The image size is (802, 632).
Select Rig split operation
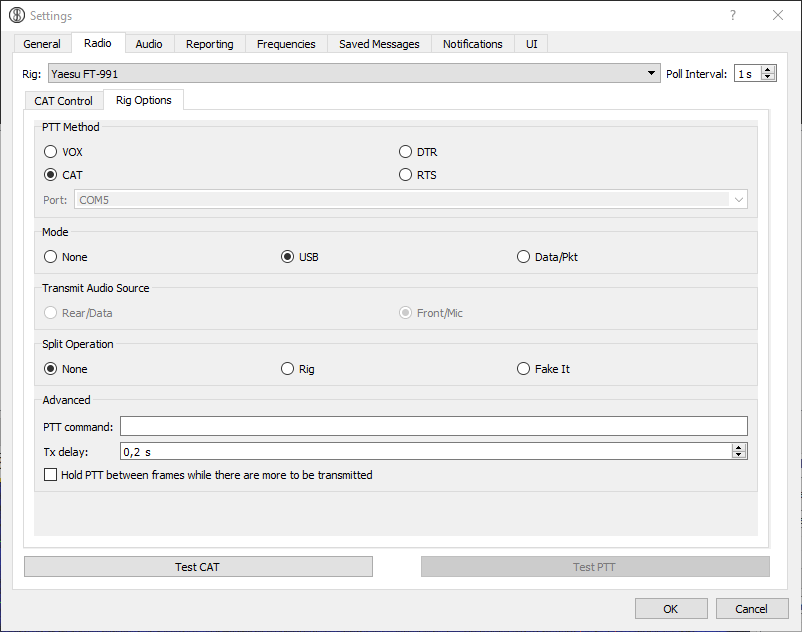[288, 369]
